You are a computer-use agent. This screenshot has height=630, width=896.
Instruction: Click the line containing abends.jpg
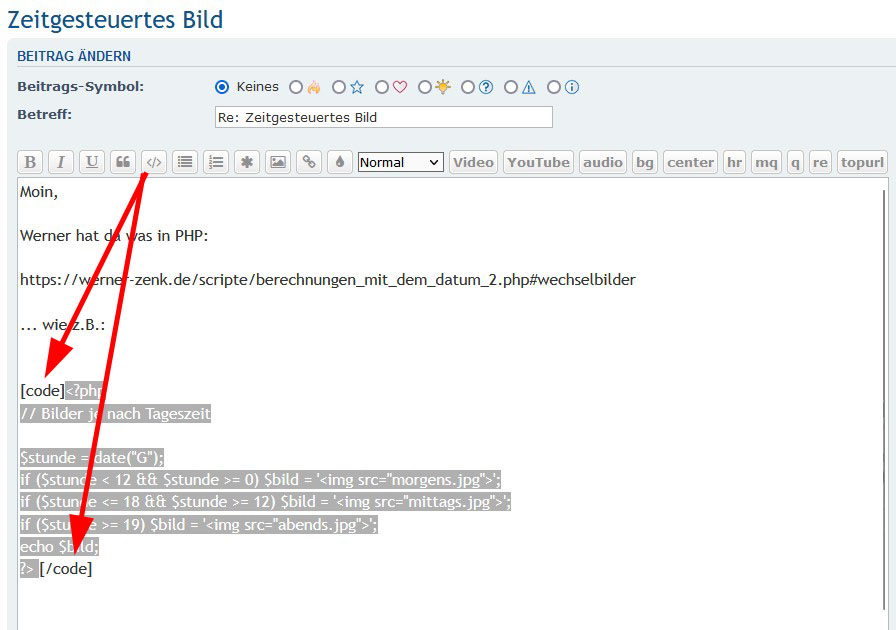199,524
